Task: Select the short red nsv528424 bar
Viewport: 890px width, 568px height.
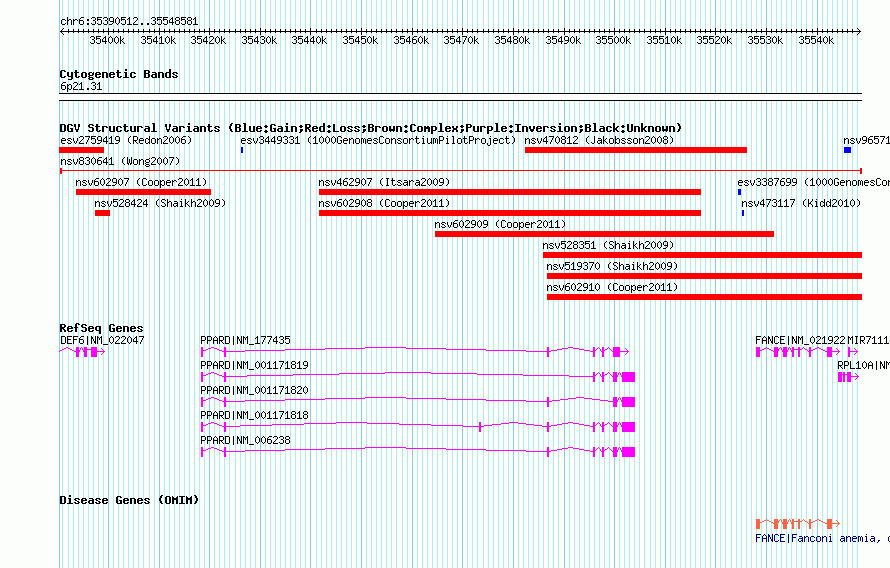Action: click(102, 213)
